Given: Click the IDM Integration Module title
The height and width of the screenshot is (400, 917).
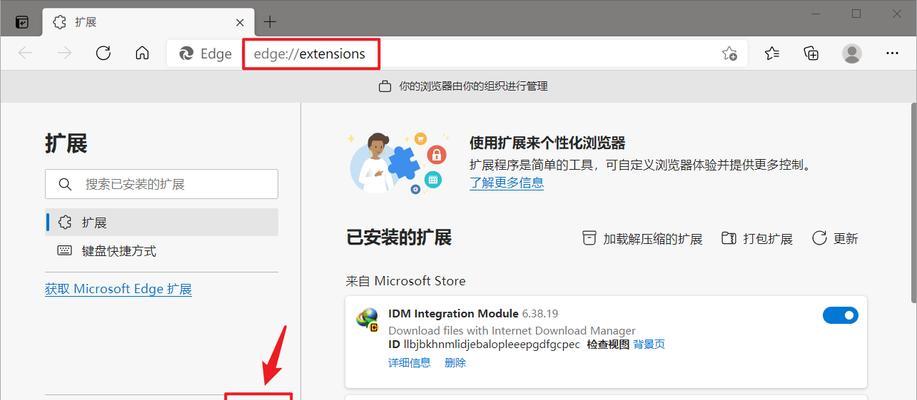Looking at the screenshot, I should click(x=453, y=313).
